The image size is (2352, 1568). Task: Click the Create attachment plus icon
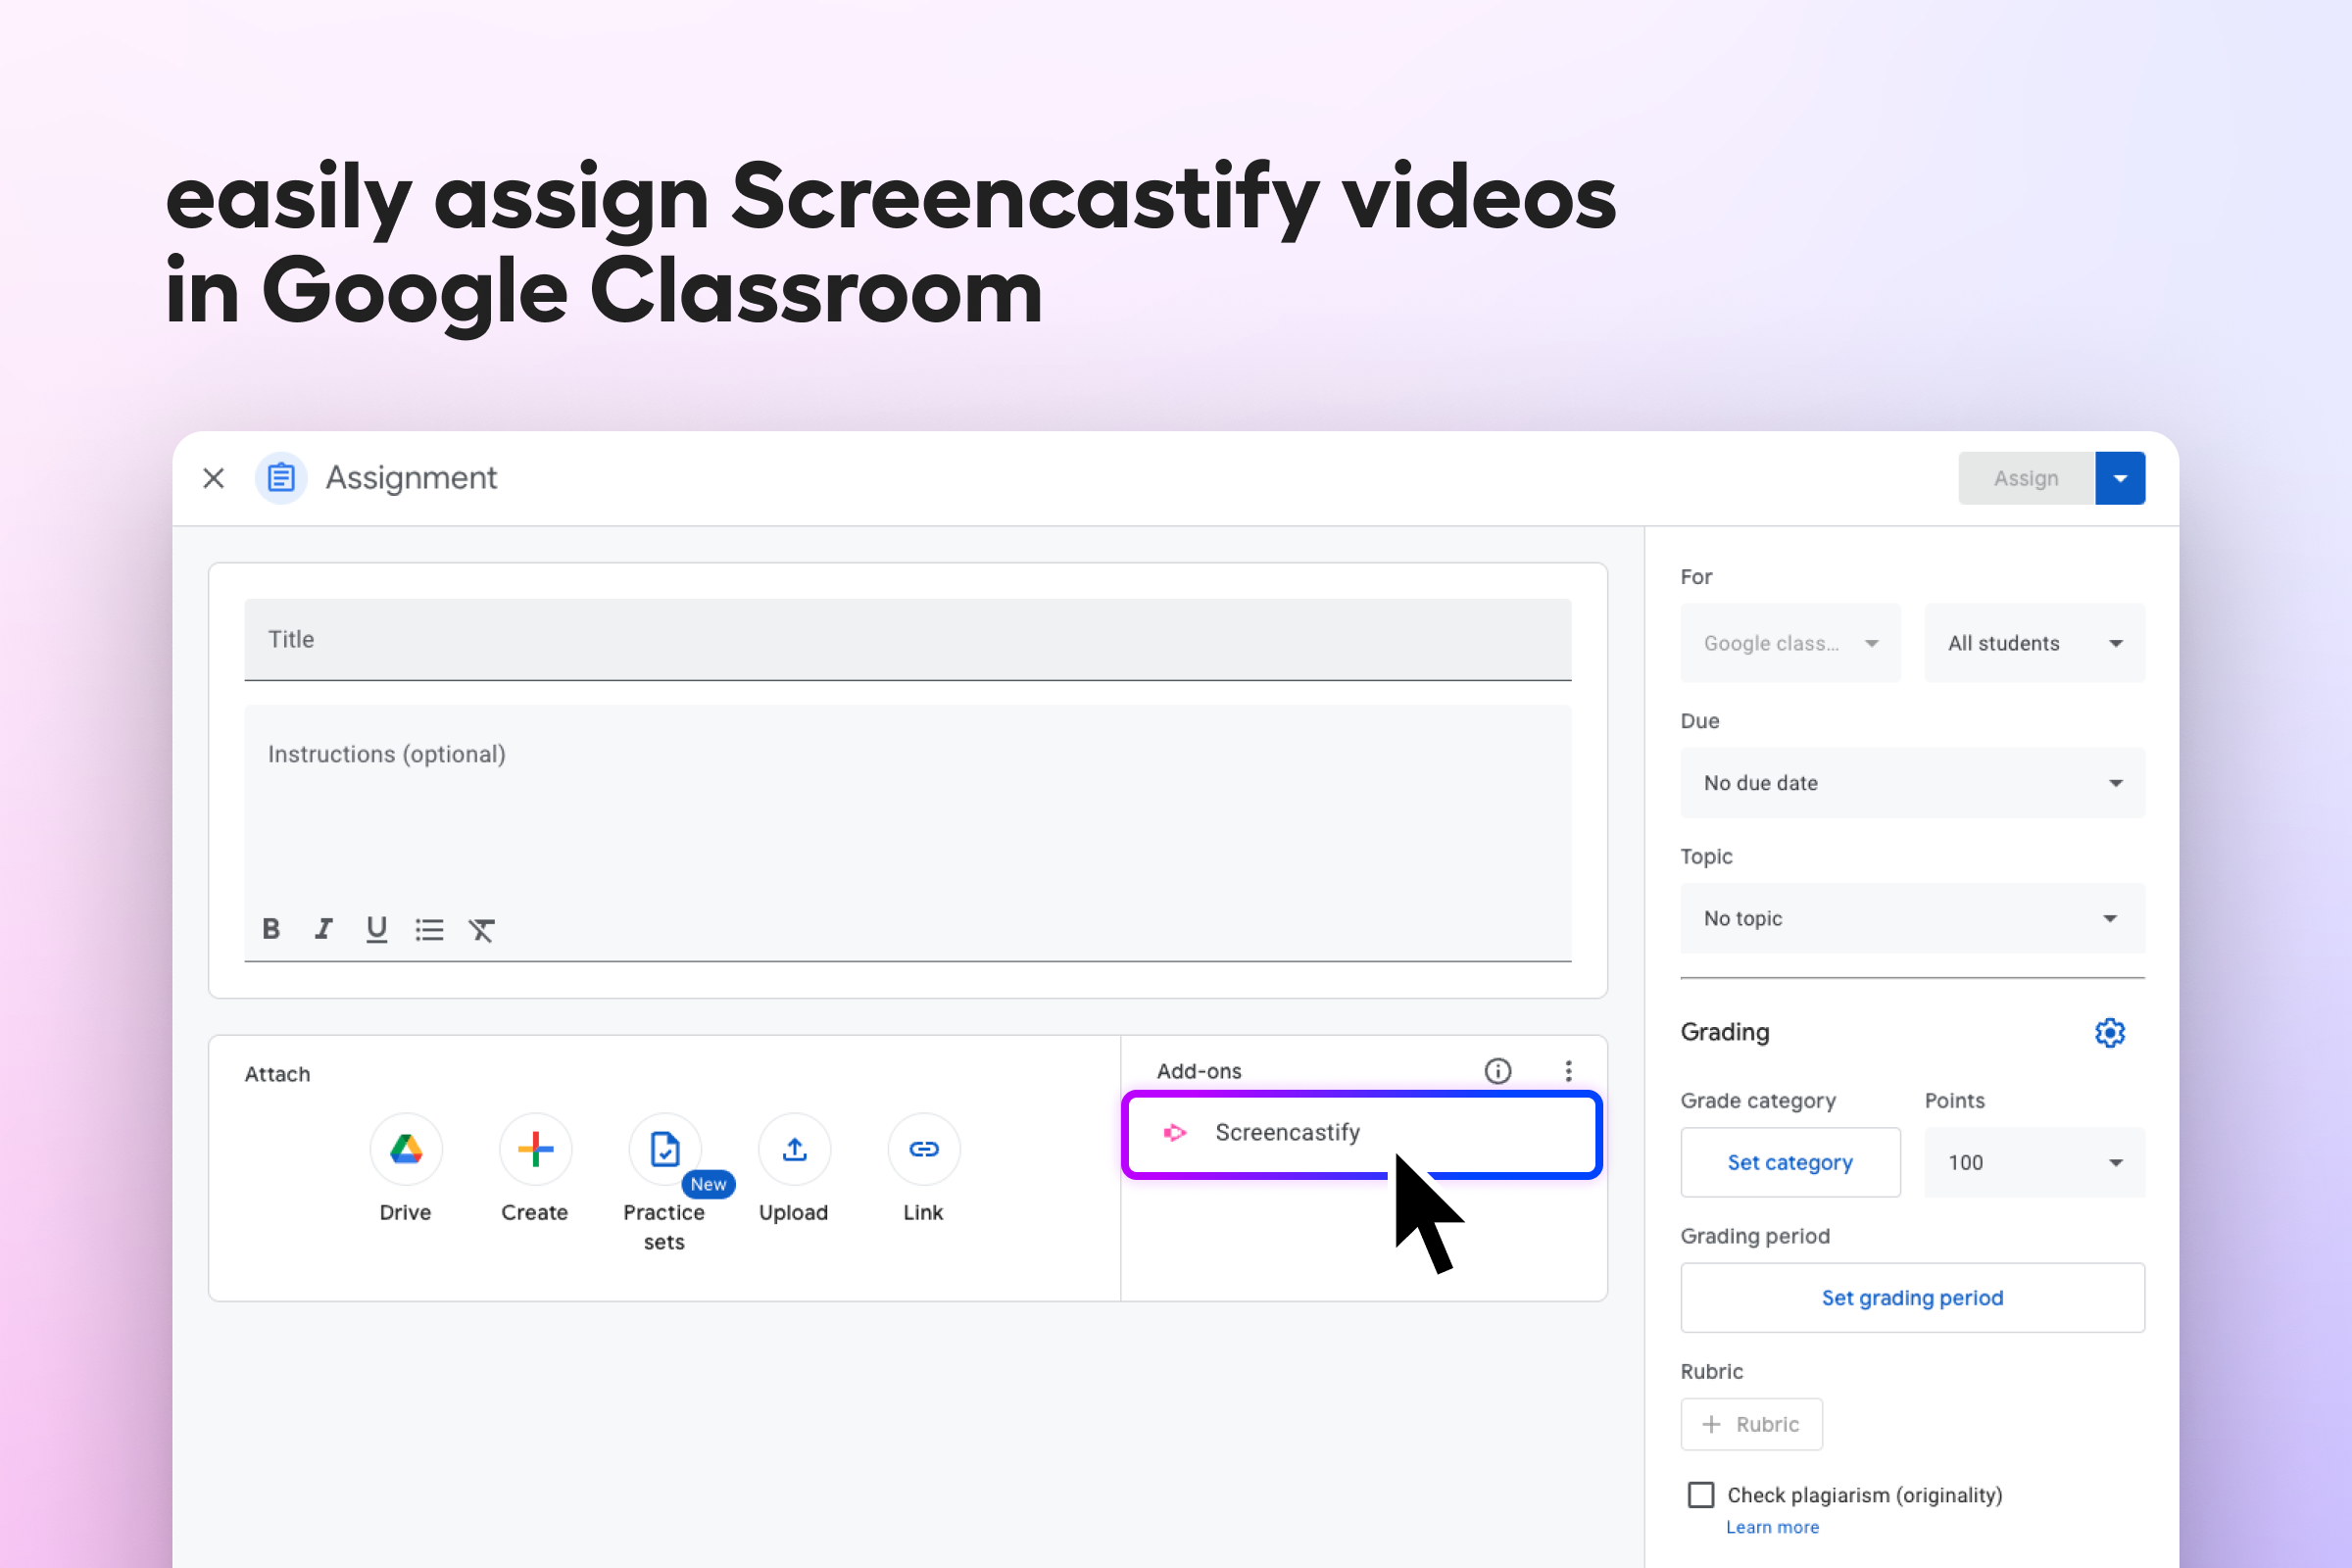pos(535,1149)
